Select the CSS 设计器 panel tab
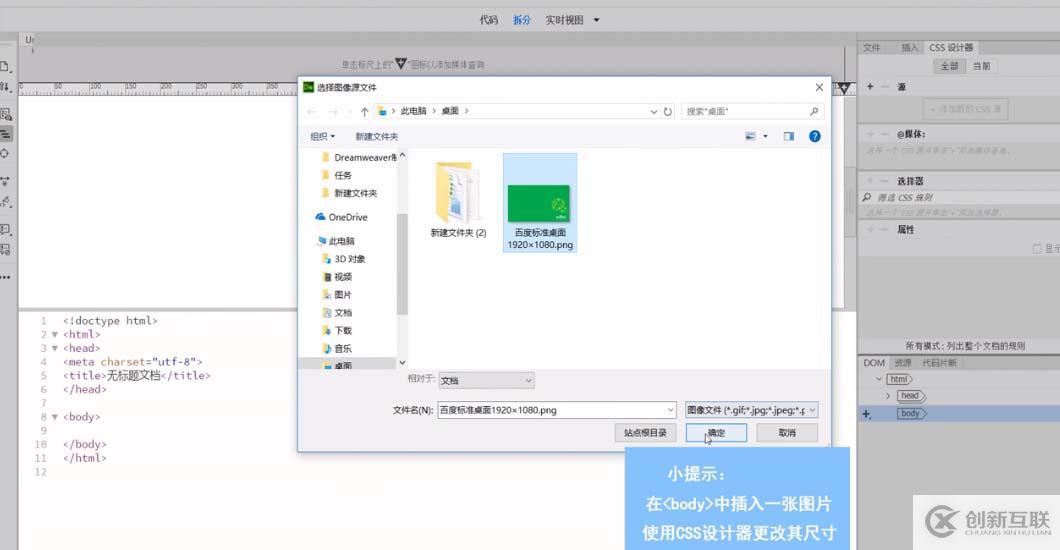Viewport: 1060px width, 550px height. [x=951, y=47]
